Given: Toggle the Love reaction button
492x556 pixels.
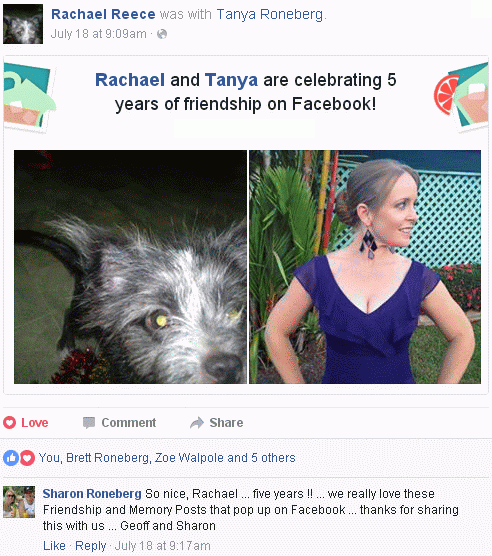Looking at the screenshot, I should [26, 422].
